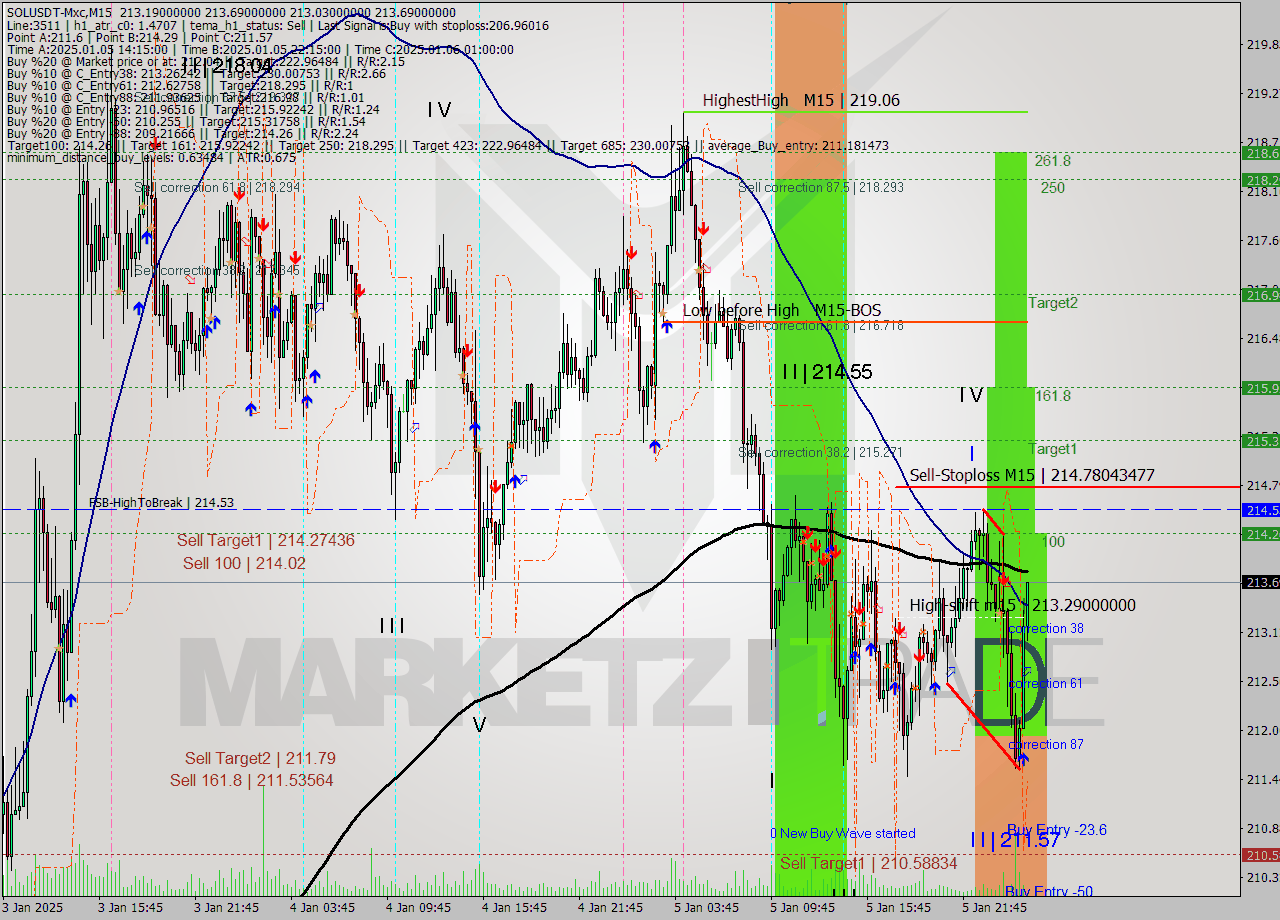The width and height of the screenshot is (1280, 920).
Task: Click the 'Buy Entry -50' label
Action: pos(1049,891)
